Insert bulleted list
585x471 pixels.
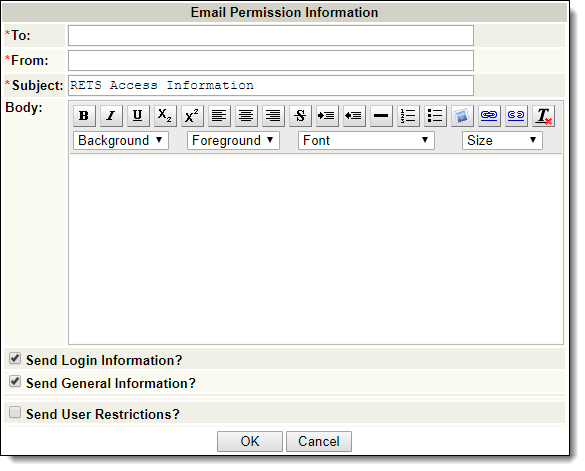[435, 116]
